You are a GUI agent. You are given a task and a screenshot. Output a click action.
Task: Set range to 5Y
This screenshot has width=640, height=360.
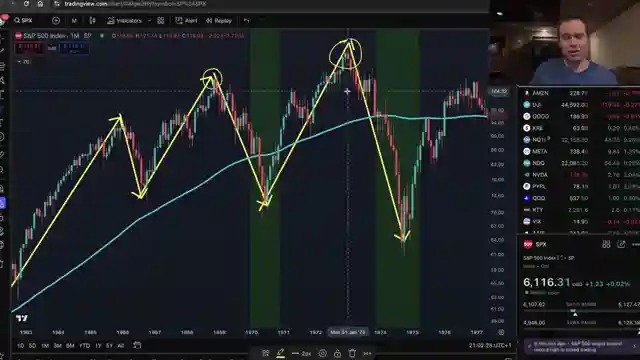tap(109, 346)
